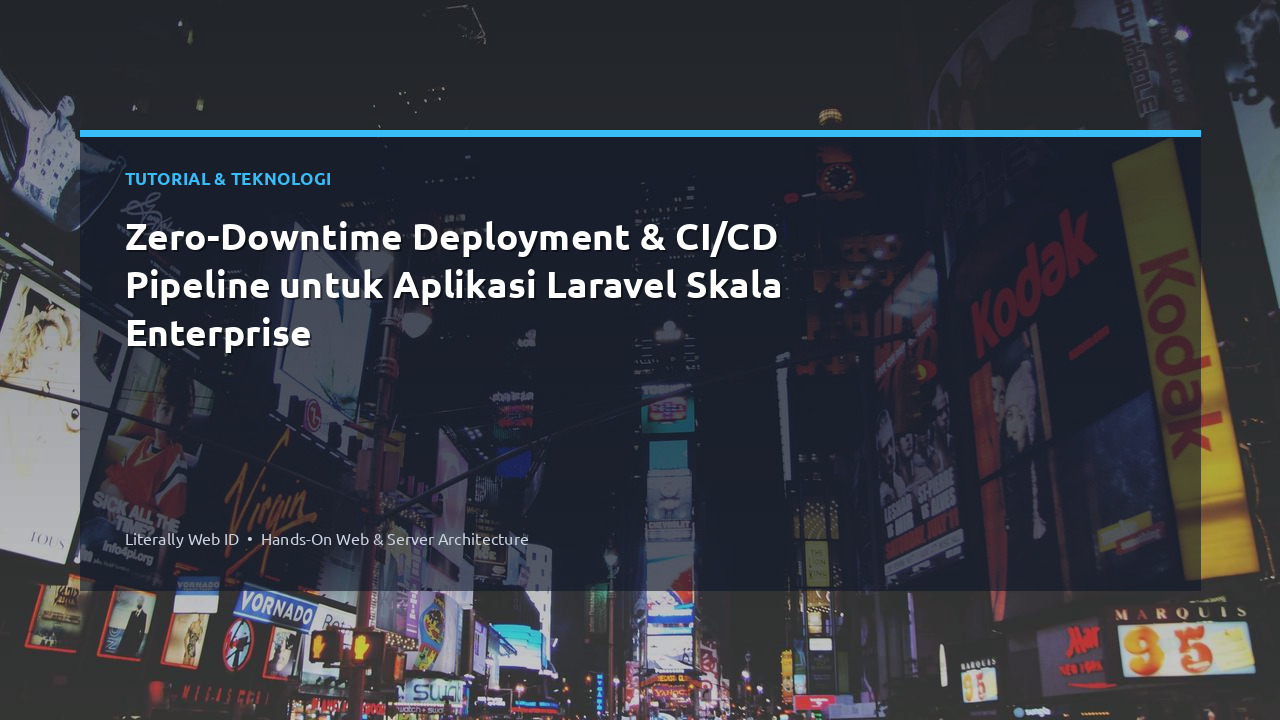The image size is (1280, 720).
Task: Click the Hands-On Web & Server Architecture tagline
Action: coord(395,539)
